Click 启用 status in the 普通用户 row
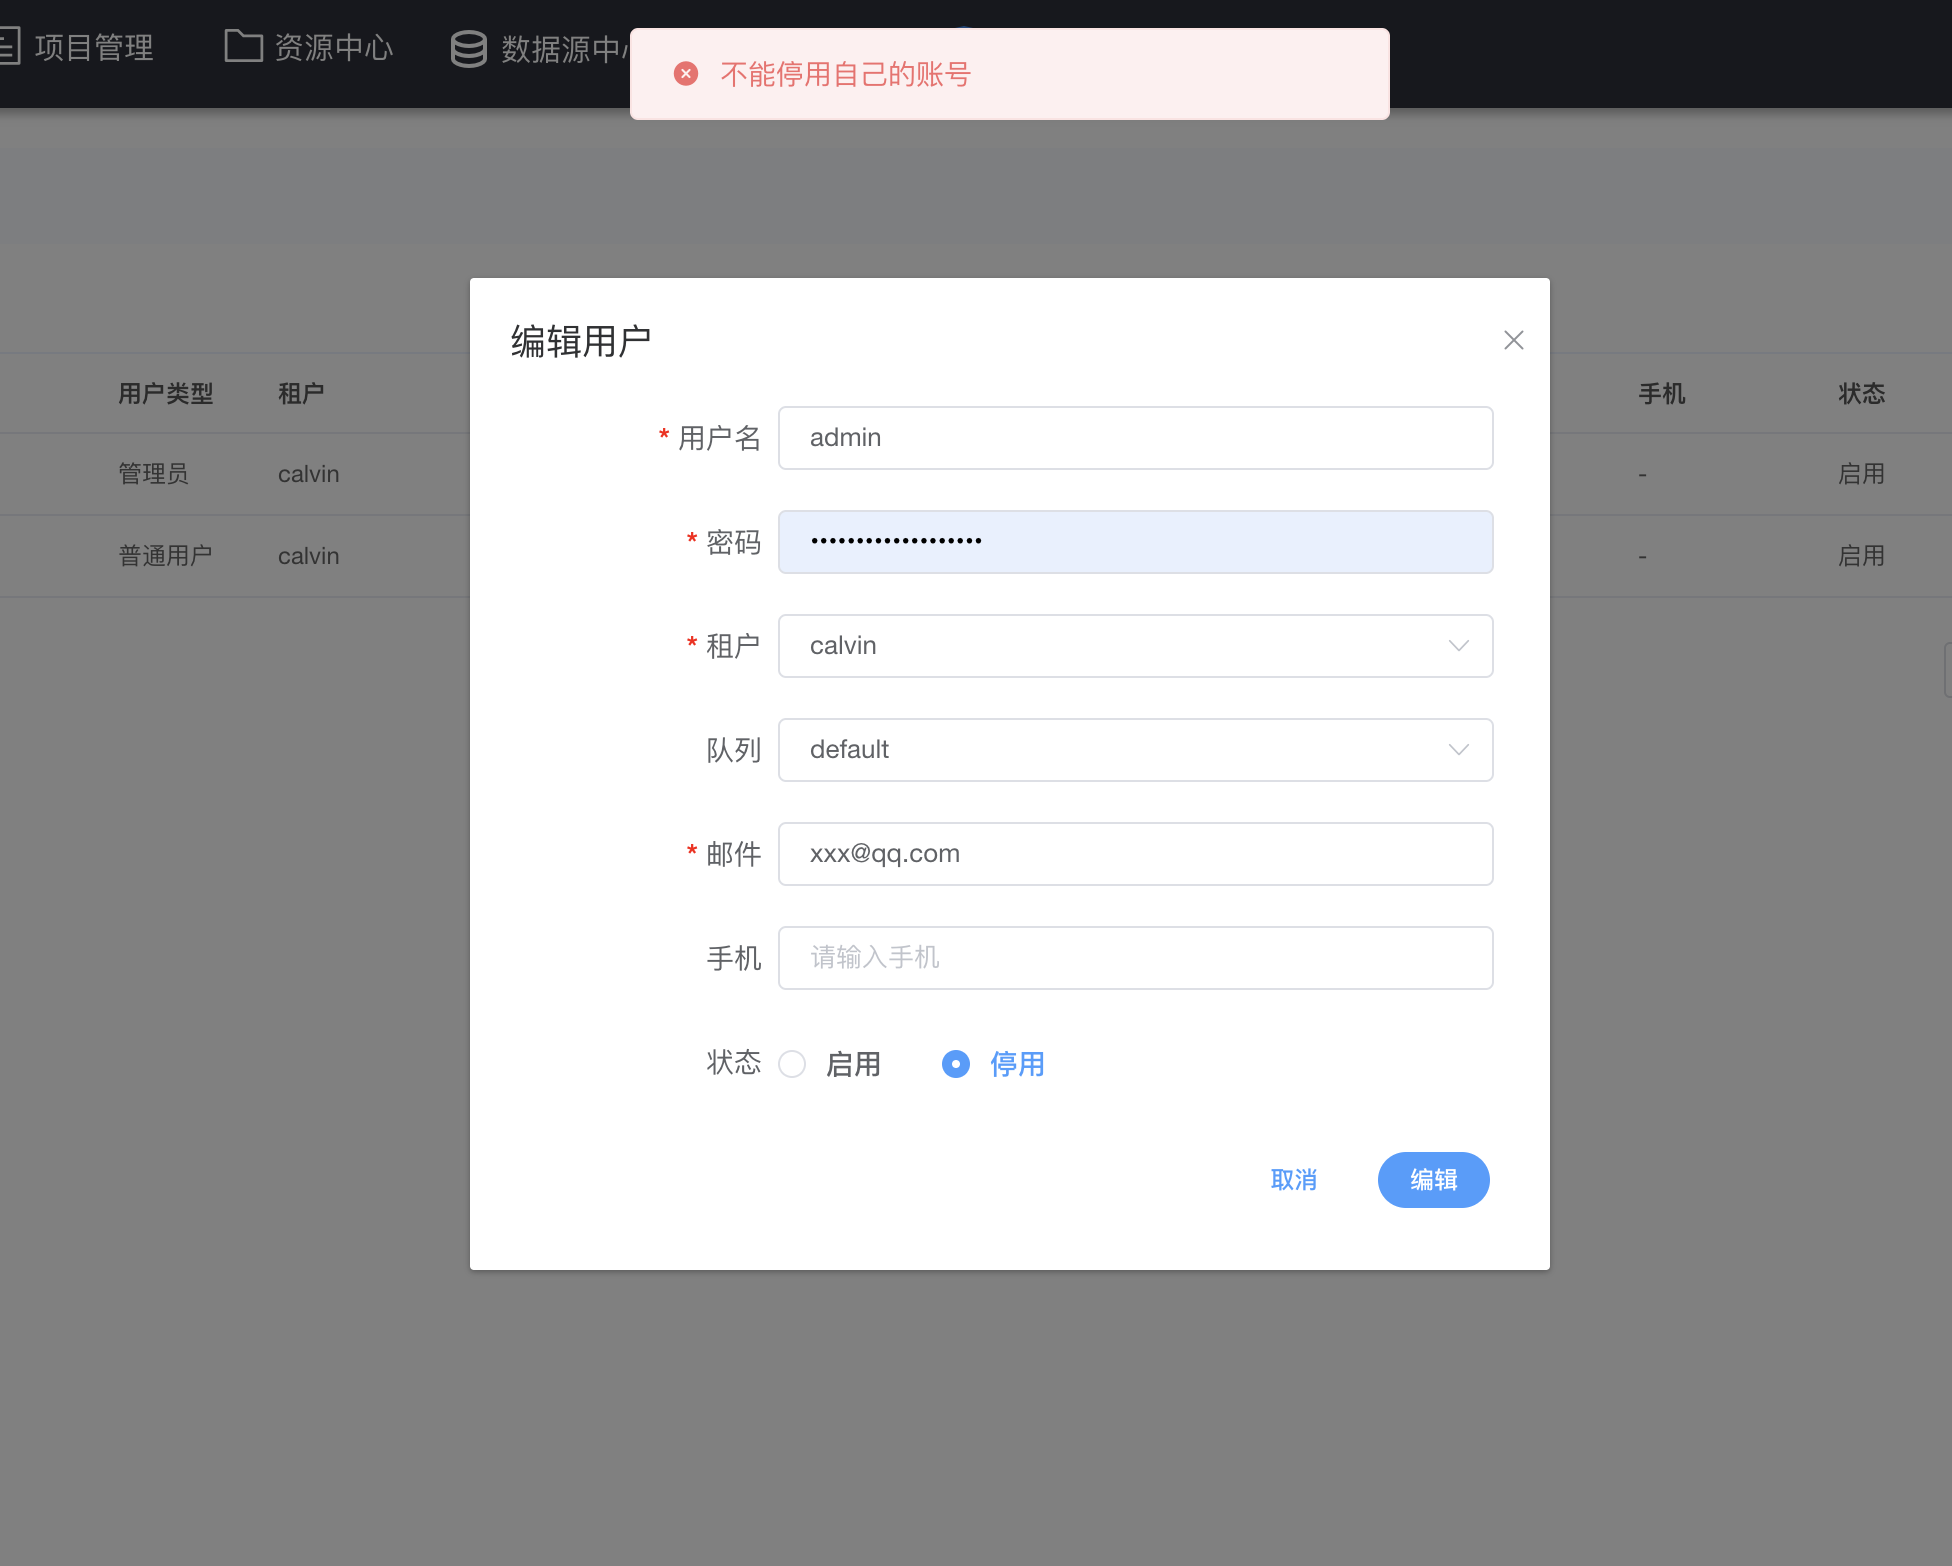 pos(1862,556)
